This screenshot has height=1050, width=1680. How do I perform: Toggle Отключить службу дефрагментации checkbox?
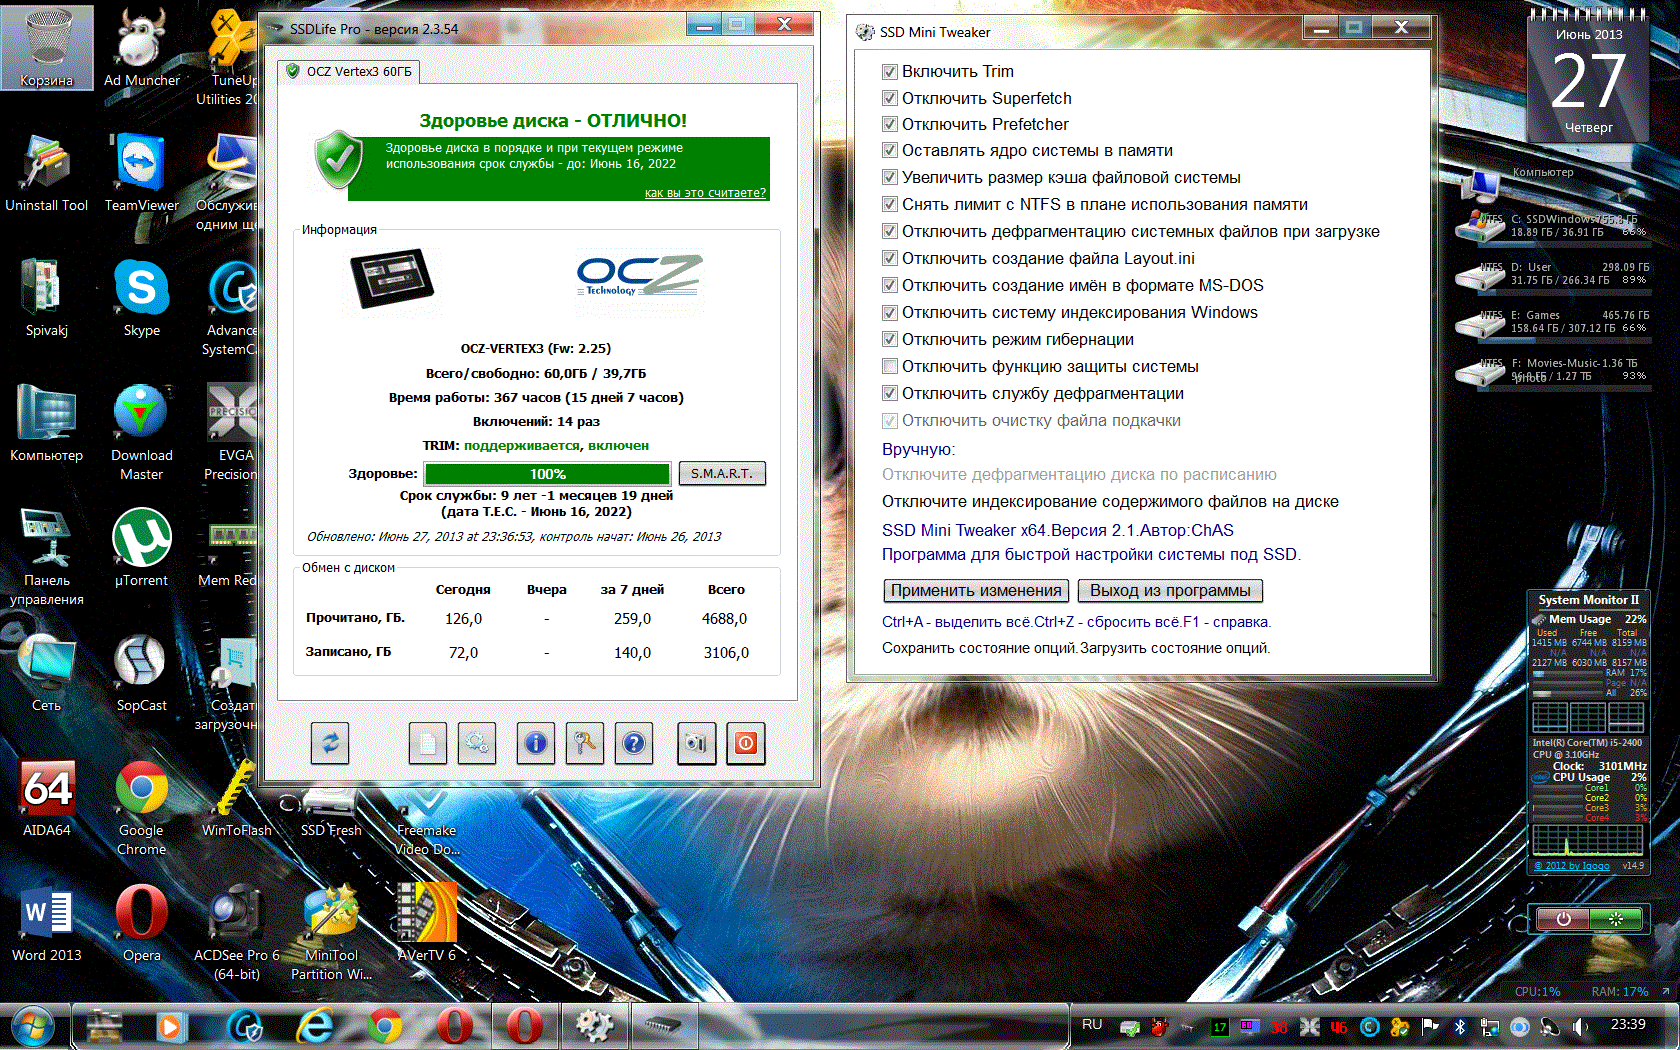(890, 394)
